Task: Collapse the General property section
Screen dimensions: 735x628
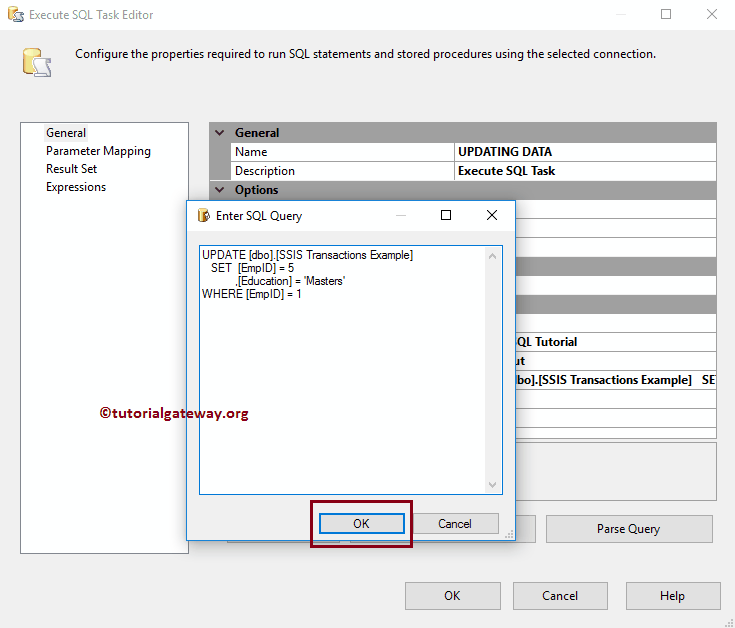Action: point(219,133)
